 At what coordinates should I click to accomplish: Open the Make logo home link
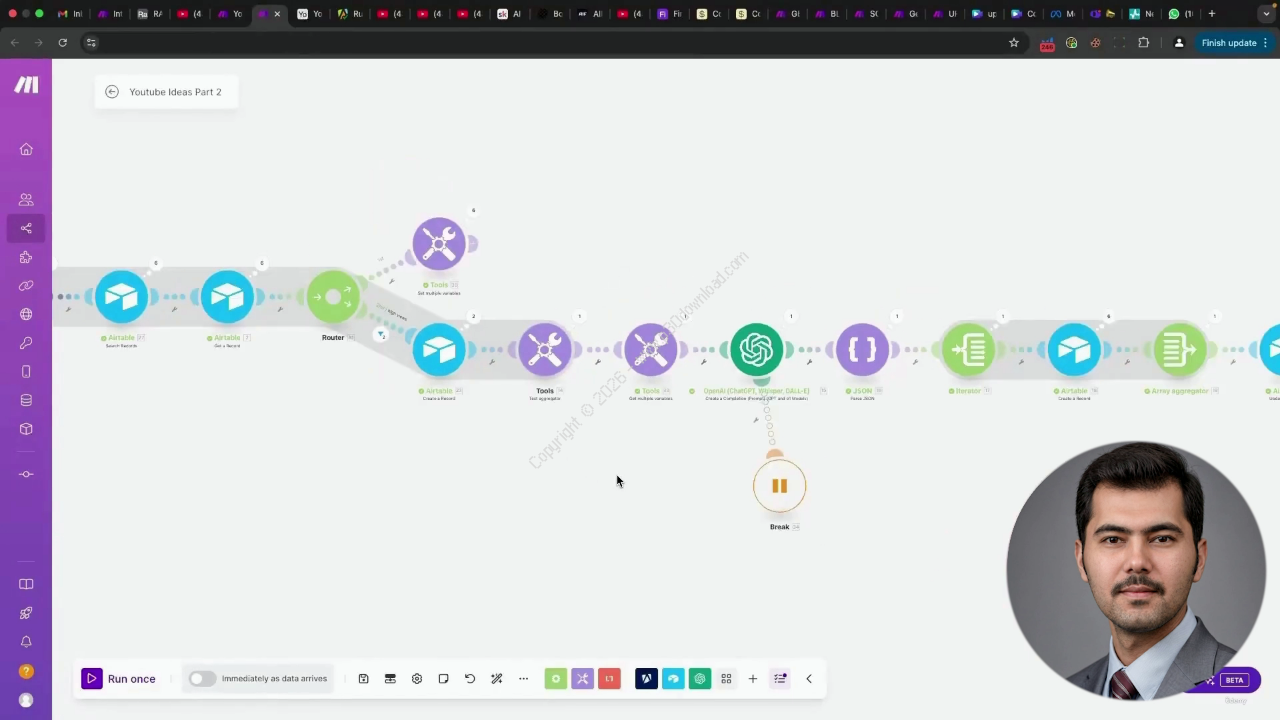(26, 85)
